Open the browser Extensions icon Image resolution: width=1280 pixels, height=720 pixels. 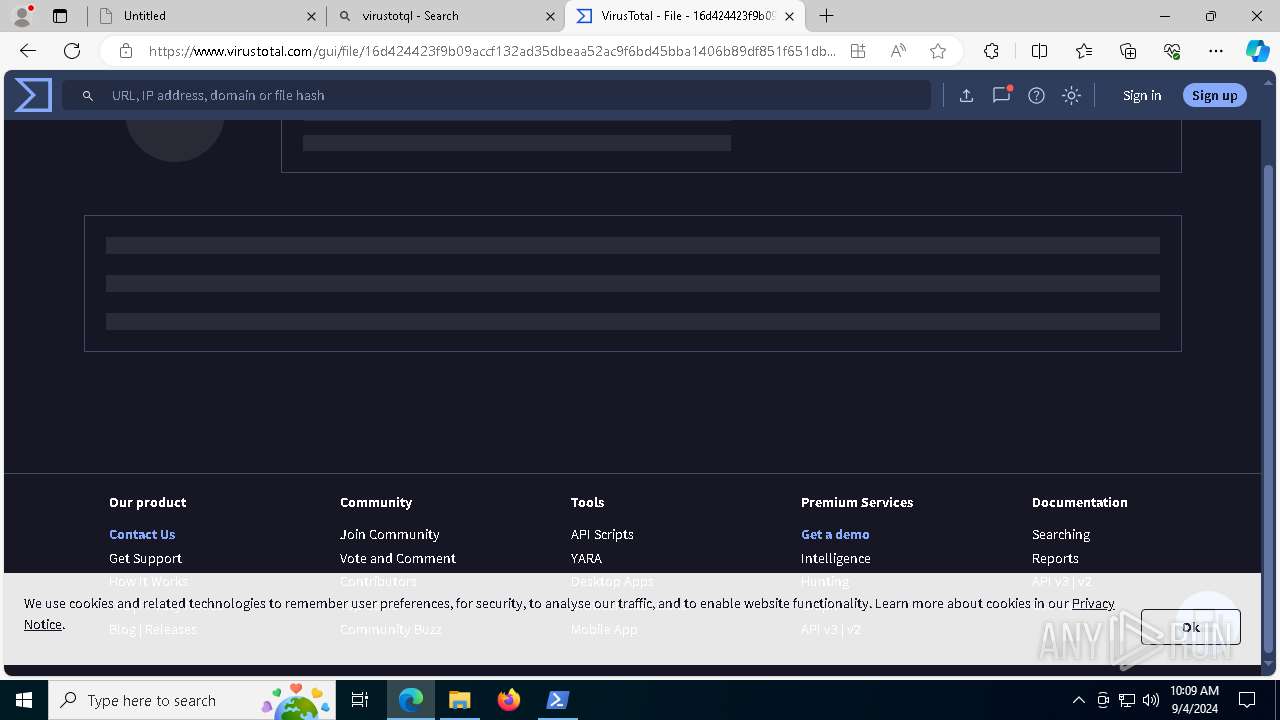(x=991, y=51)
